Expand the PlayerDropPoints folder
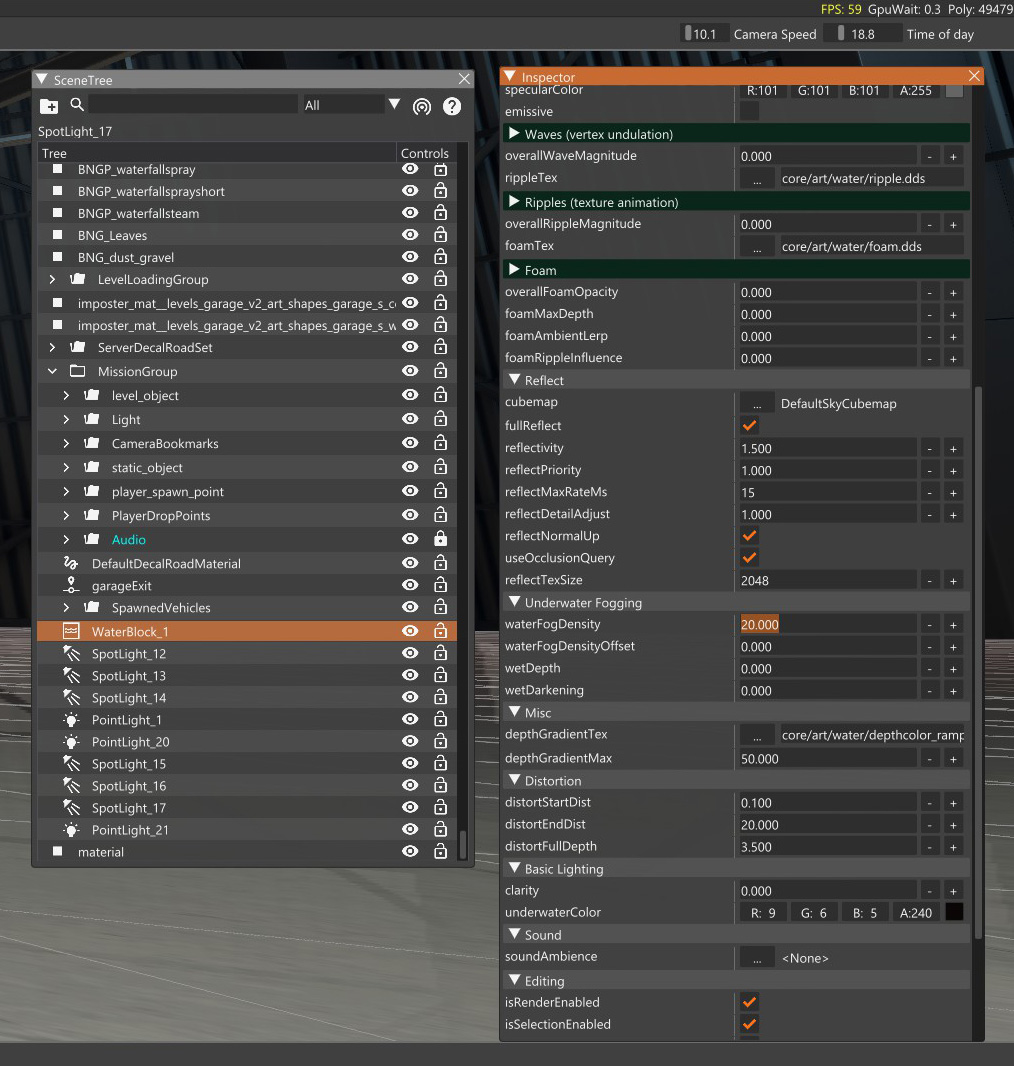 tap(66, 515)
